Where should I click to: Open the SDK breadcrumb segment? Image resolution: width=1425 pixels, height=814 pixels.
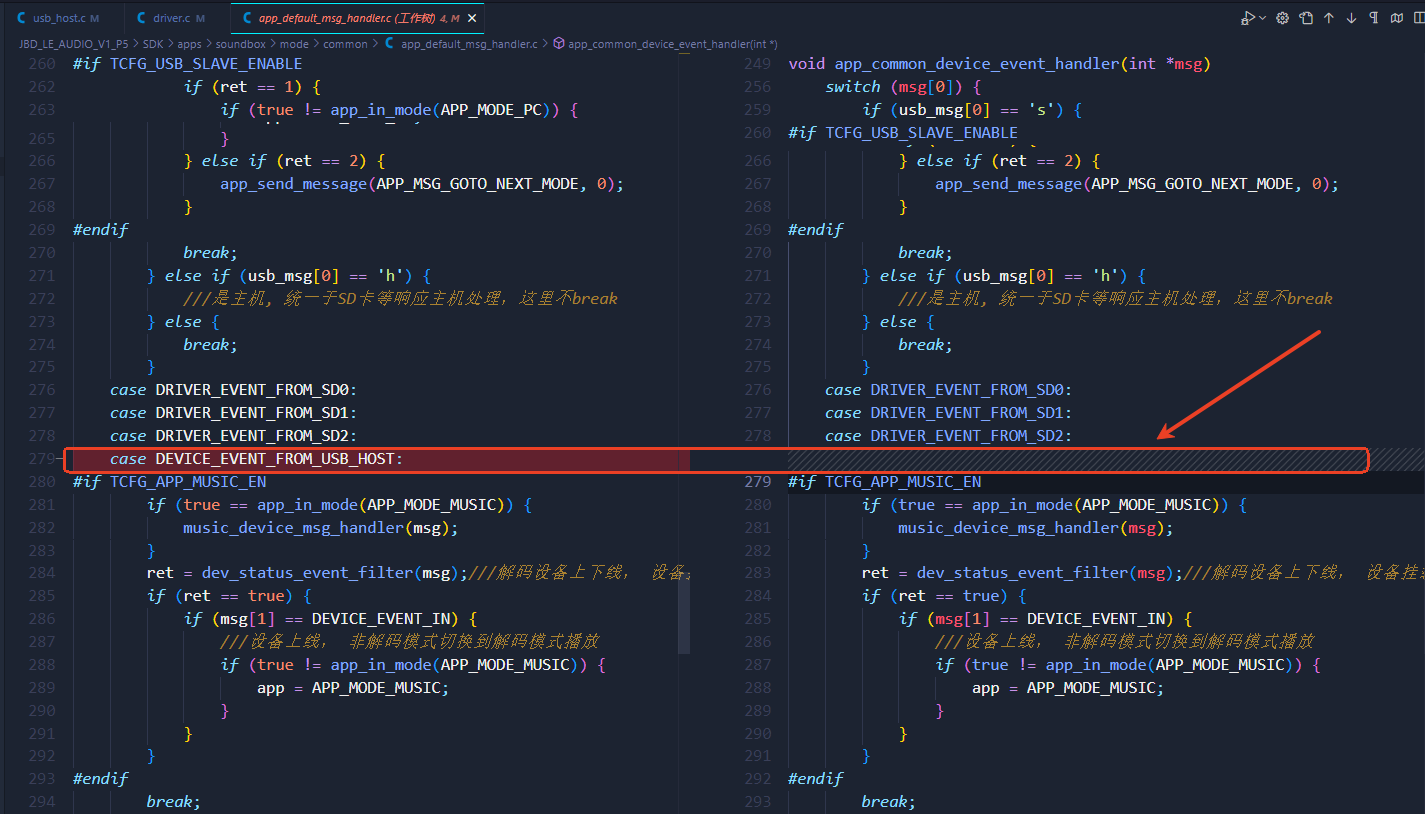pos(153,44)
